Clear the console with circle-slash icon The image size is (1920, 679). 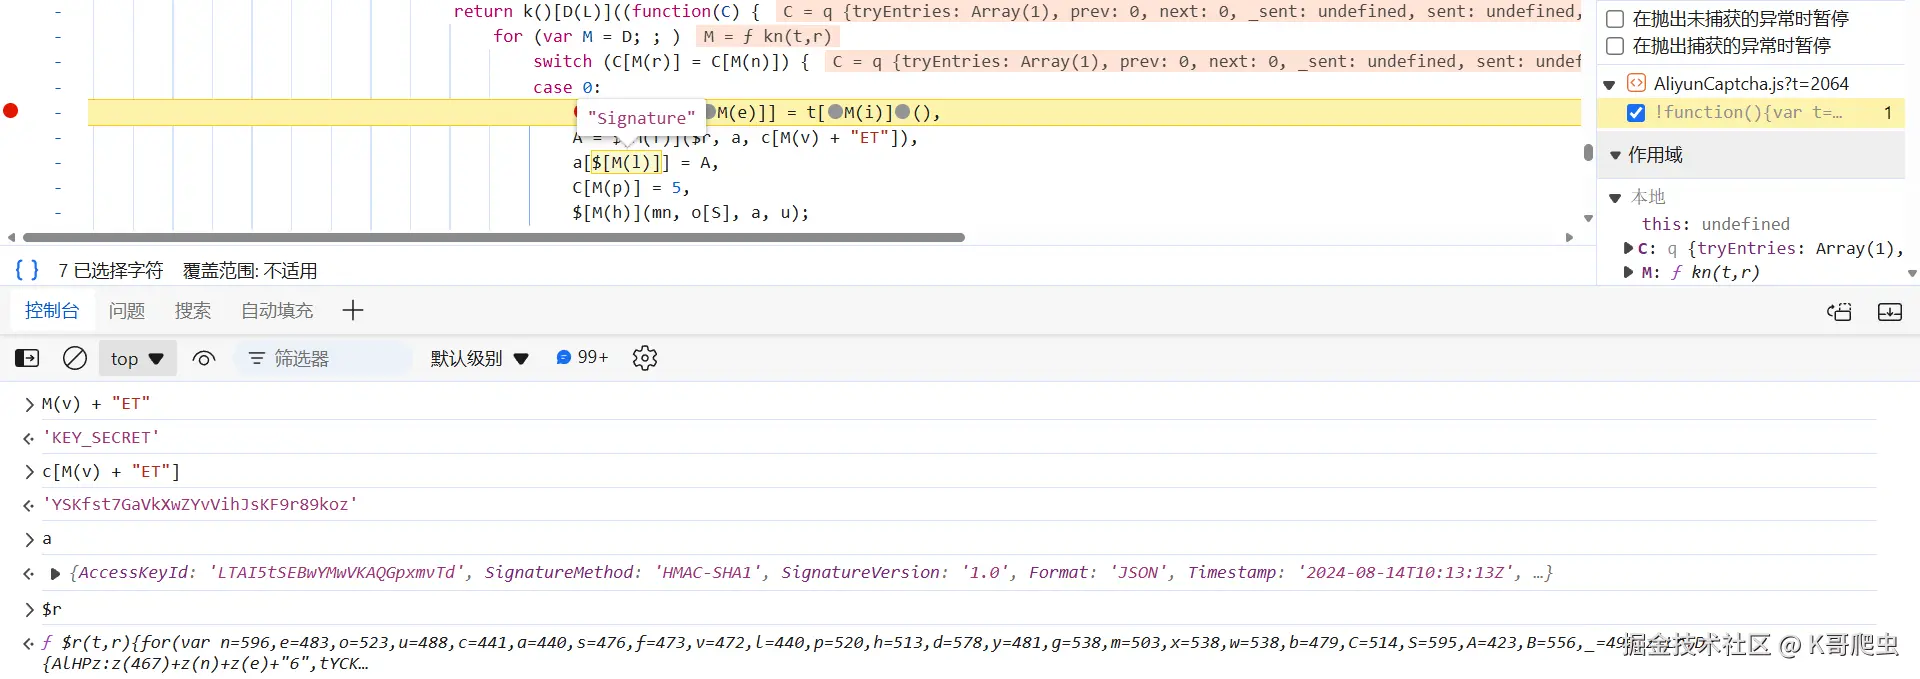[x=75, y=358]
